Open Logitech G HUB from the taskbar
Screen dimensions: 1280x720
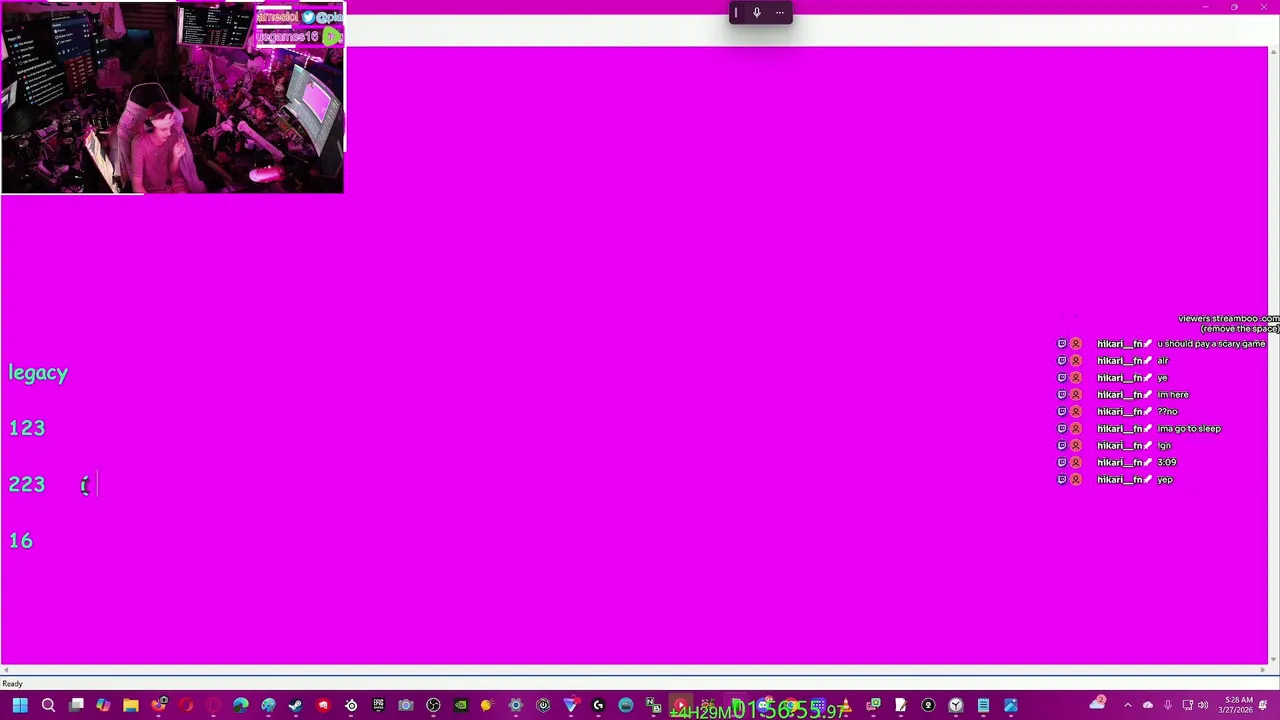tap(598, 706)
